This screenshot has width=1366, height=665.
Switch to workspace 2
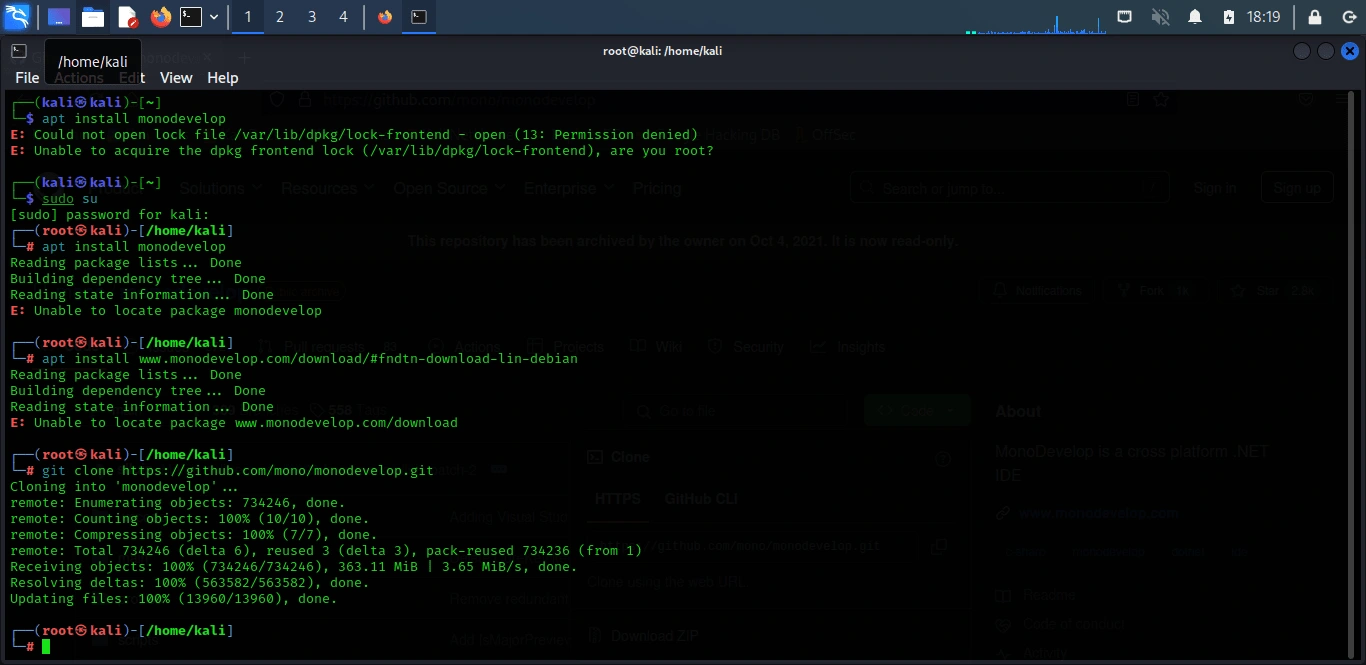pos(279,17)
